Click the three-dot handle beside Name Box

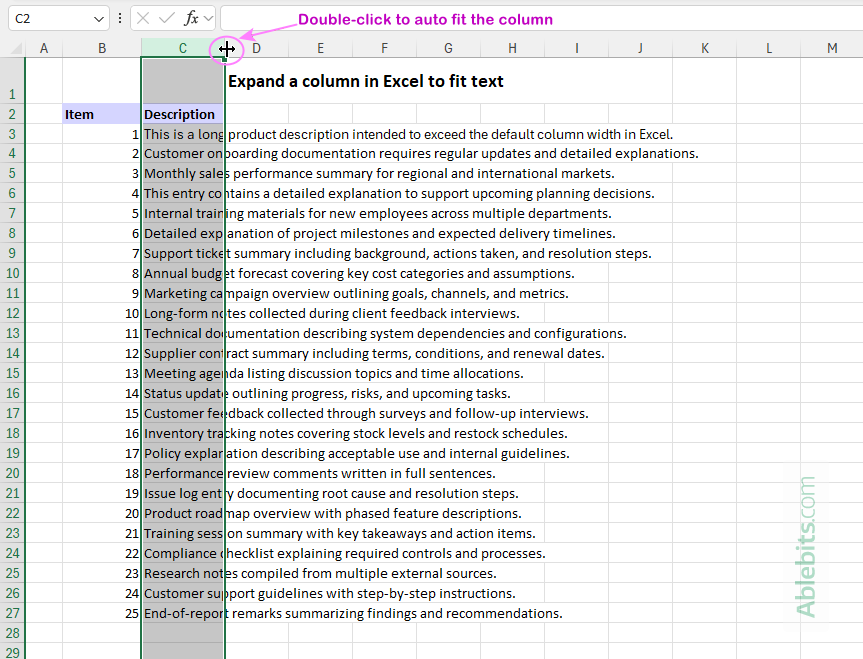(120, 18)
